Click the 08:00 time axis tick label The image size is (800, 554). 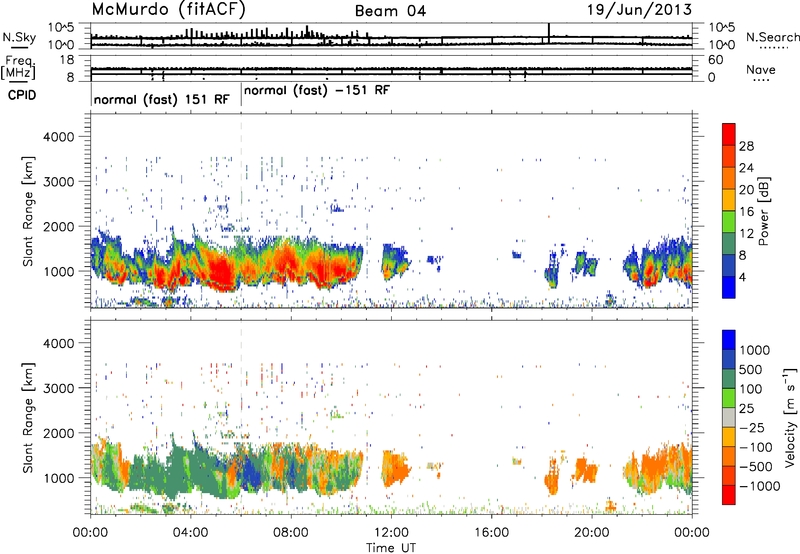pos(290,533)
